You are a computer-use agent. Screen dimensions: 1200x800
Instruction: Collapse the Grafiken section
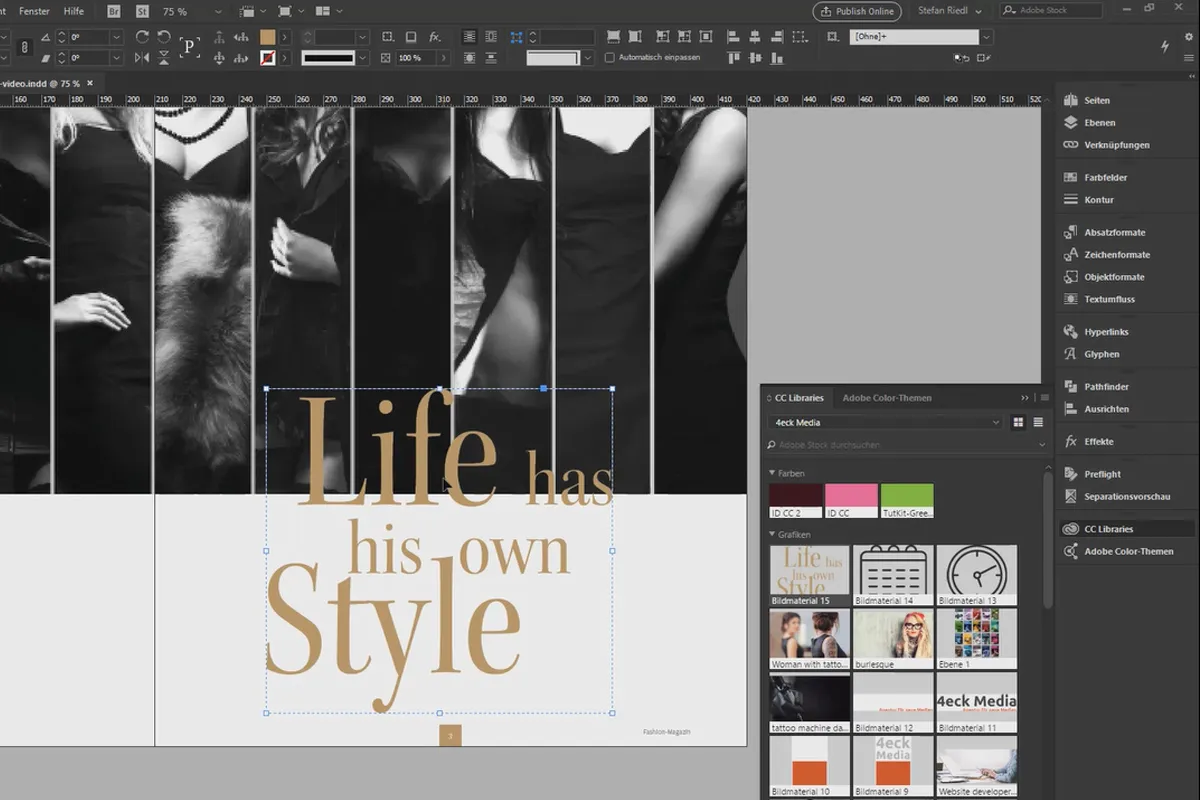tap(772, 535)
